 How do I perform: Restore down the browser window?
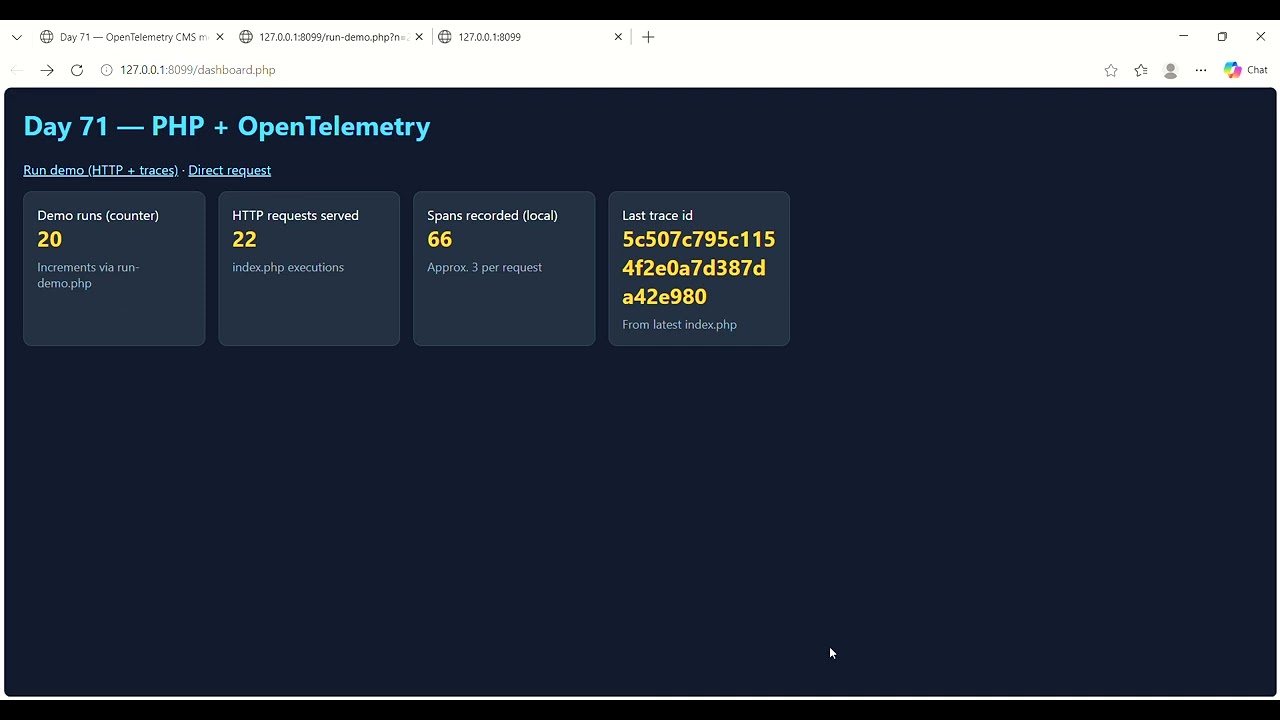(x=1222, y=36)
